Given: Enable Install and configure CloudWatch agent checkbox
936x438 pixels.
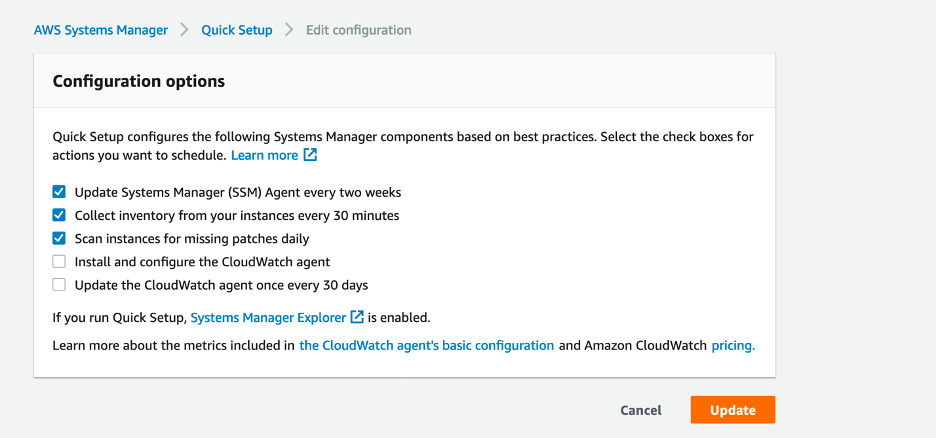Looking at the screenshot, I should tap(59, 262).
